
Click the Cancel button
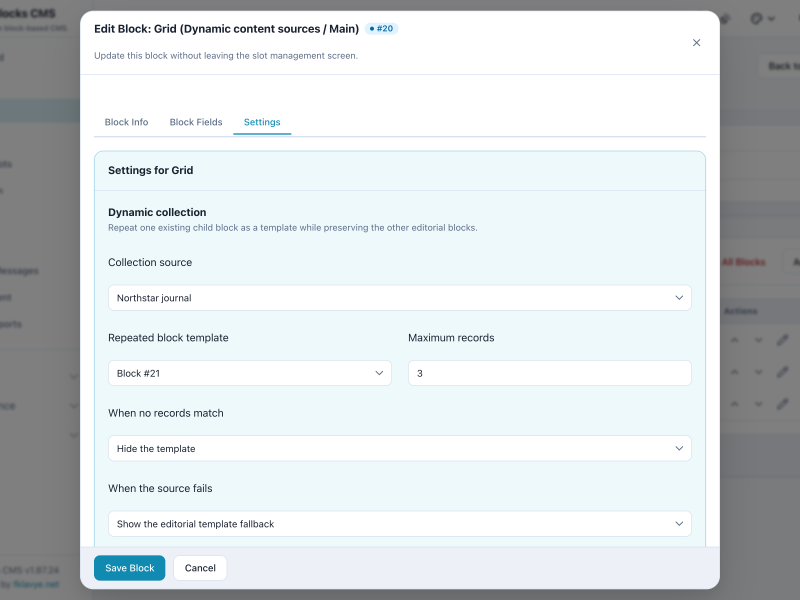(200, 568)
